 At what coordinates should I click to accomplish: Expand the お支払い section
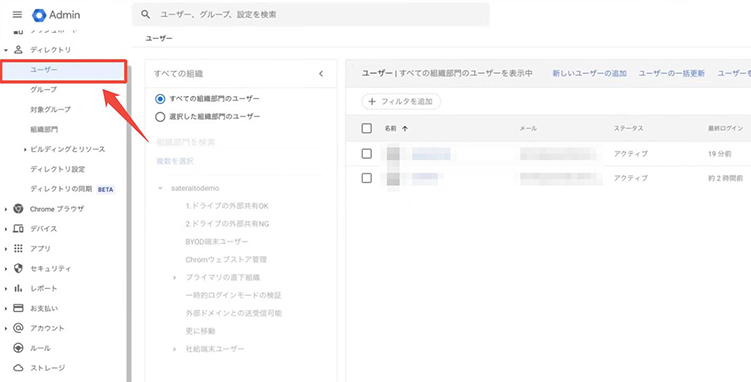[6, 309]
